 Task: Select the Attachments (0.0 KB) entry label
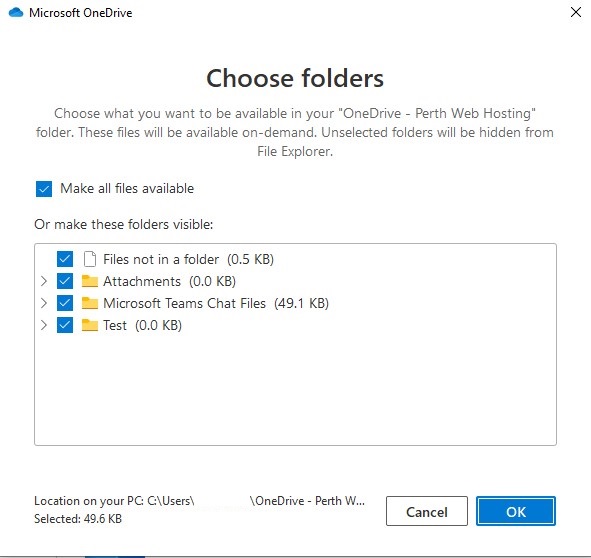[170, 281]
